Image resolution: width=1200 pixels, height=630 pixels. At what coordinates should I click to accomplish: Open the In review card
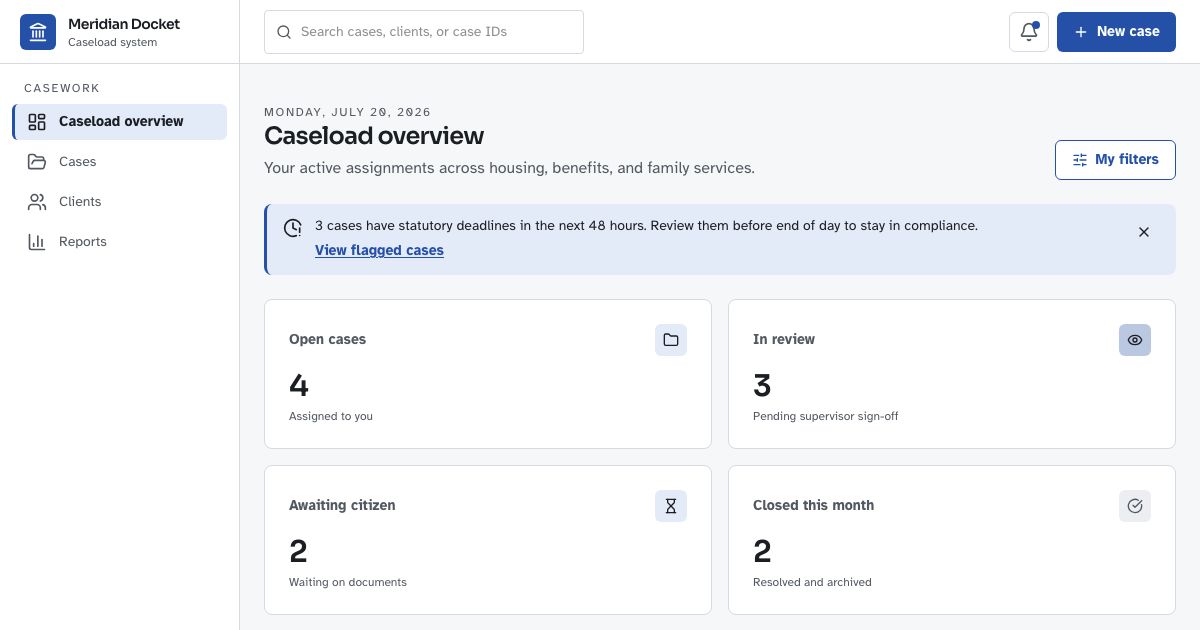click(x=952, y=374)
